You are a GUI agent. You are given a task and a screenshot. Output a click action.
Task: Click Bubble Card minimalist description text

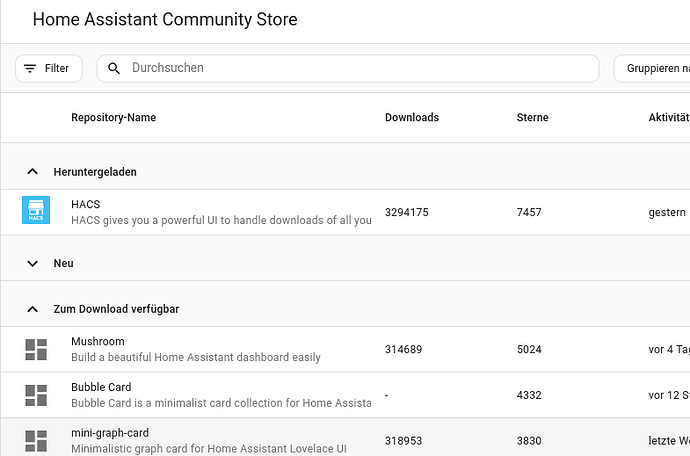point(221,403)
